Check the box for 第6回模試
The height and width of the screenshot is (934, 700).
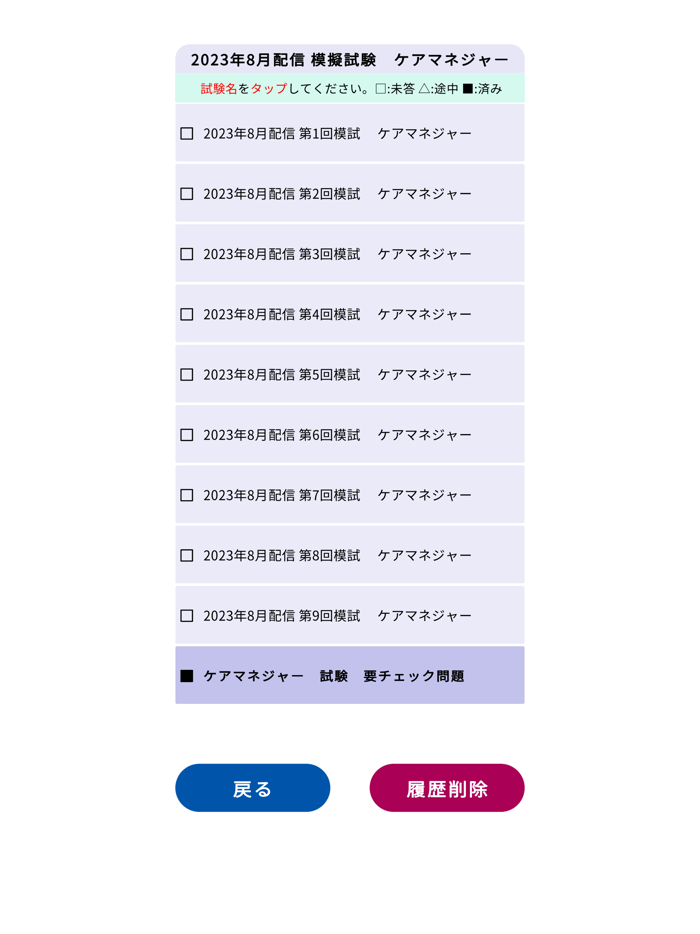coord(186,434)
